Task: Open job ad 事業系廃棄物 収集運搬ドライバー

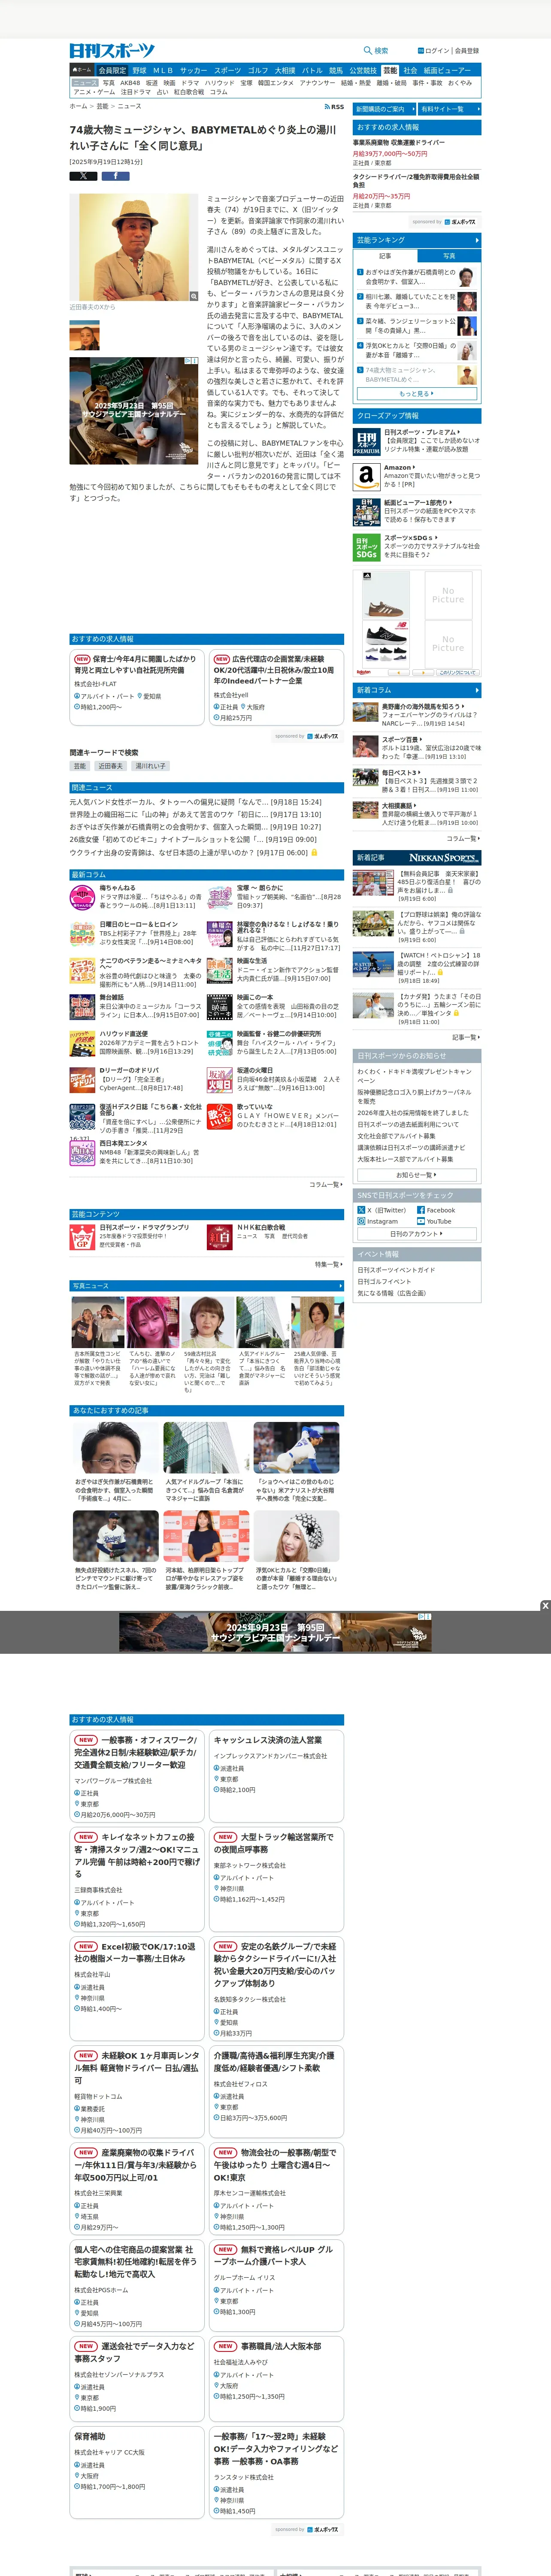Action: point(399,142)
